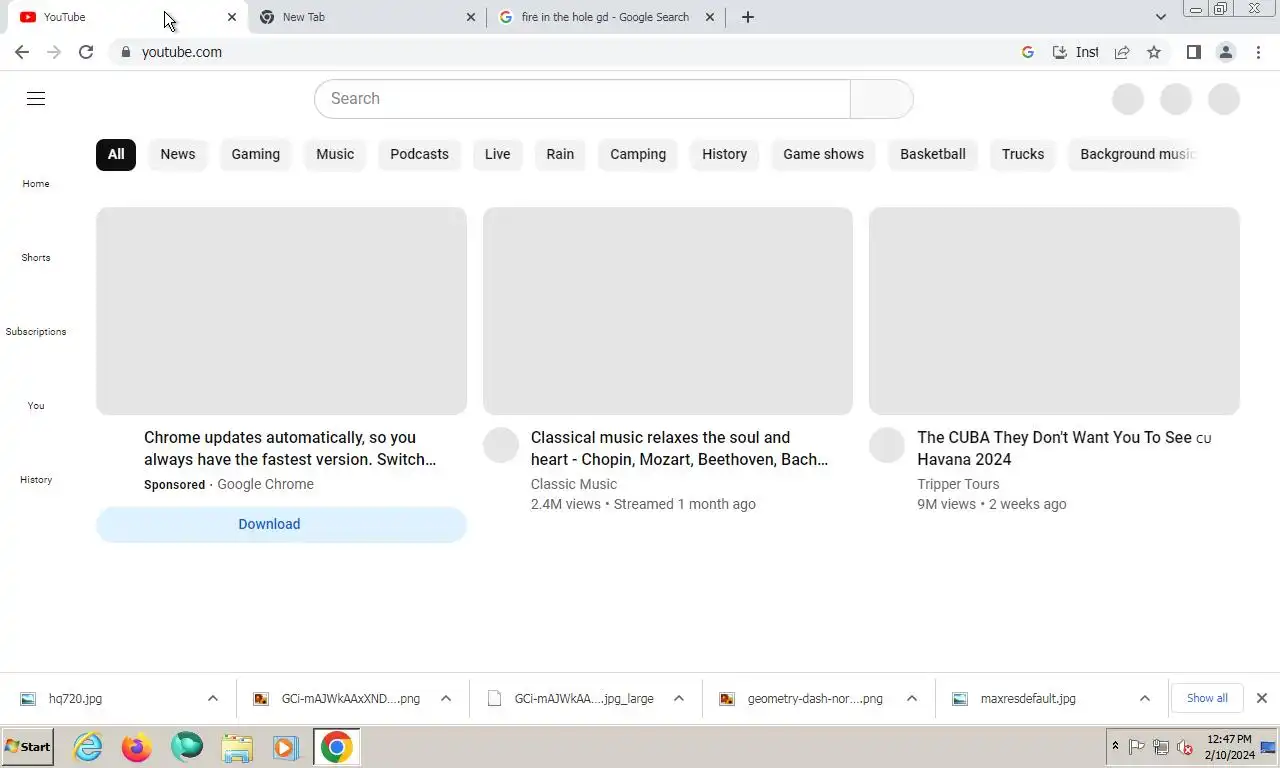Open the Classic Music channel link
This screenshot has width=1280, height=768.
click(574, 484)
